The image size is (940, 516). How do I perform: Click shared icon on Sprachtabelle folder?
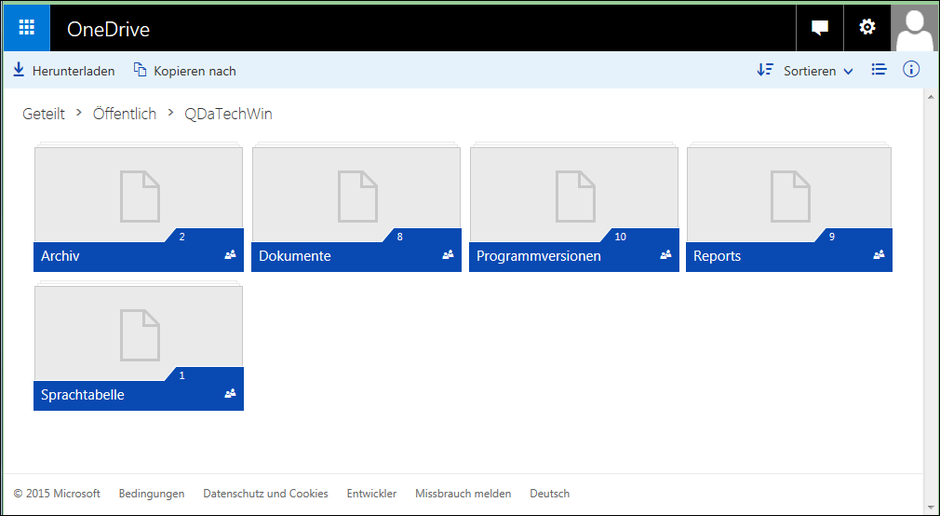230,394
